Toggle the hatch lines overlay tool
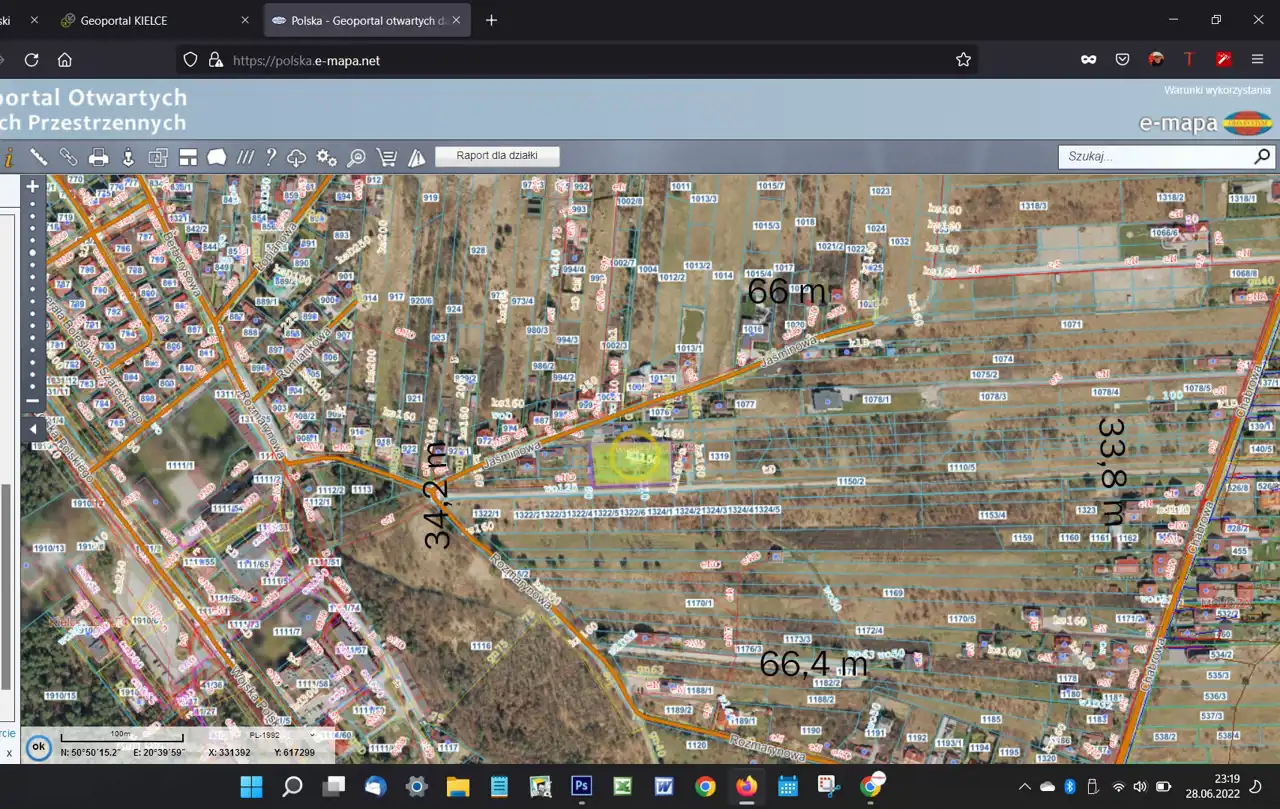1280x809 pixels. pos(244,157)
